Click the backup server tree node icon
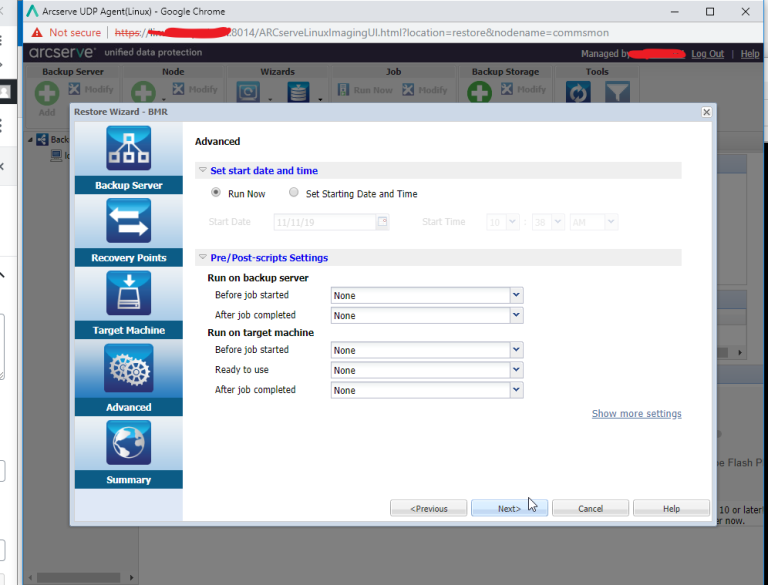This screenshot has height=585, width=768. pyautogui.click(x=43, y=140)
